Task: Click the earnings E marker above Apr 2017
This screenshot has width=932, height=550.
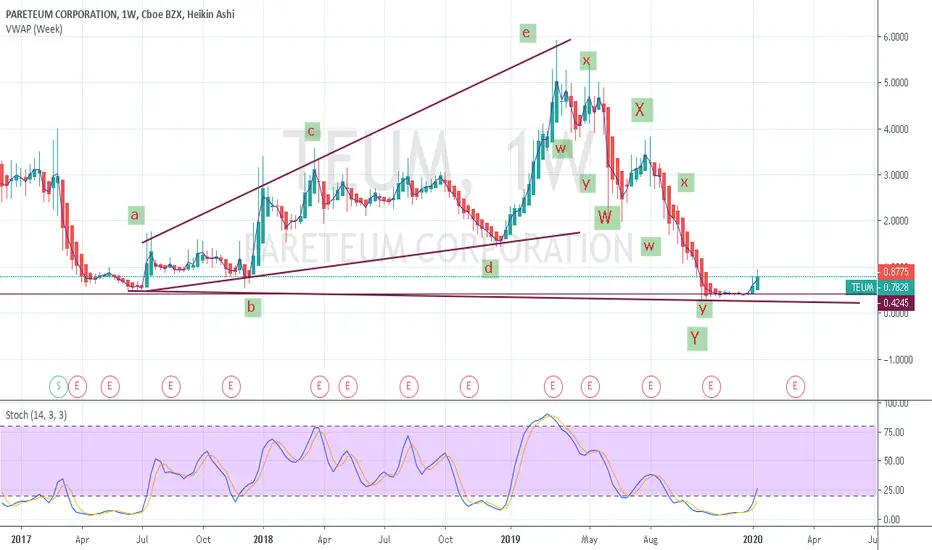Action: 77,386
